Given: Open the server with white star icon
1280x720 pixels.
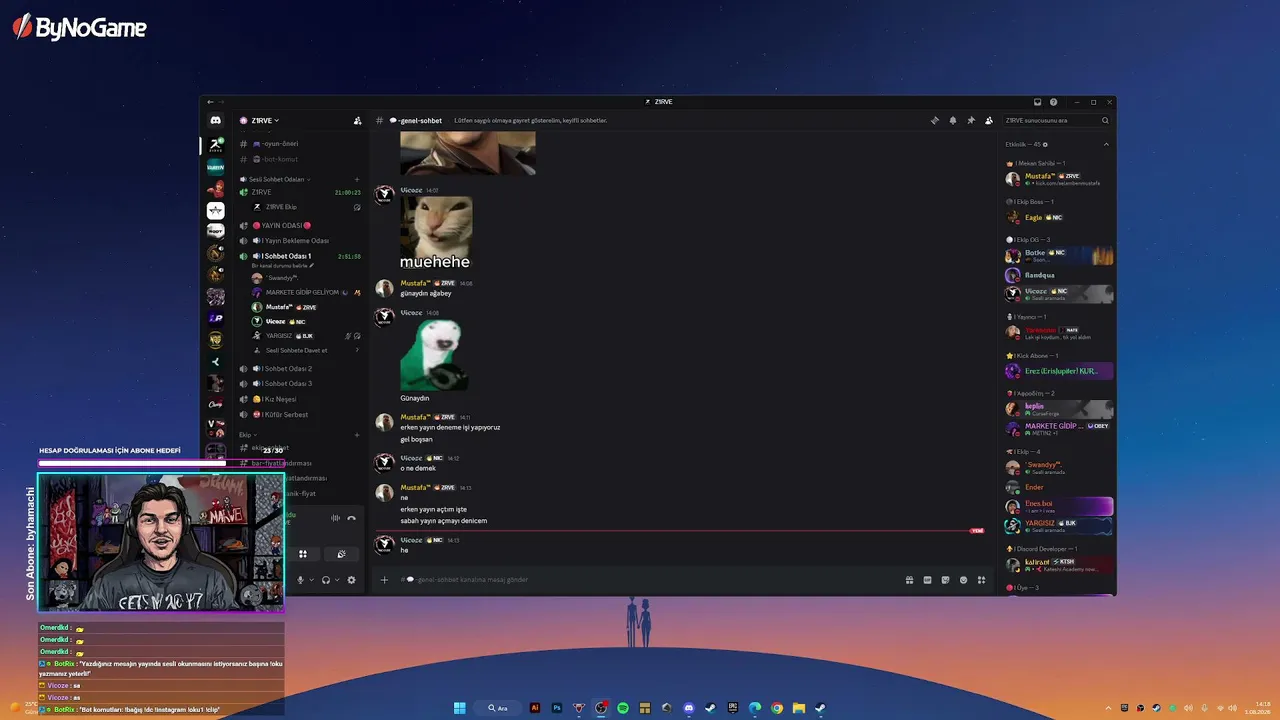Looking at the screenshot, I should coord(215,210).
